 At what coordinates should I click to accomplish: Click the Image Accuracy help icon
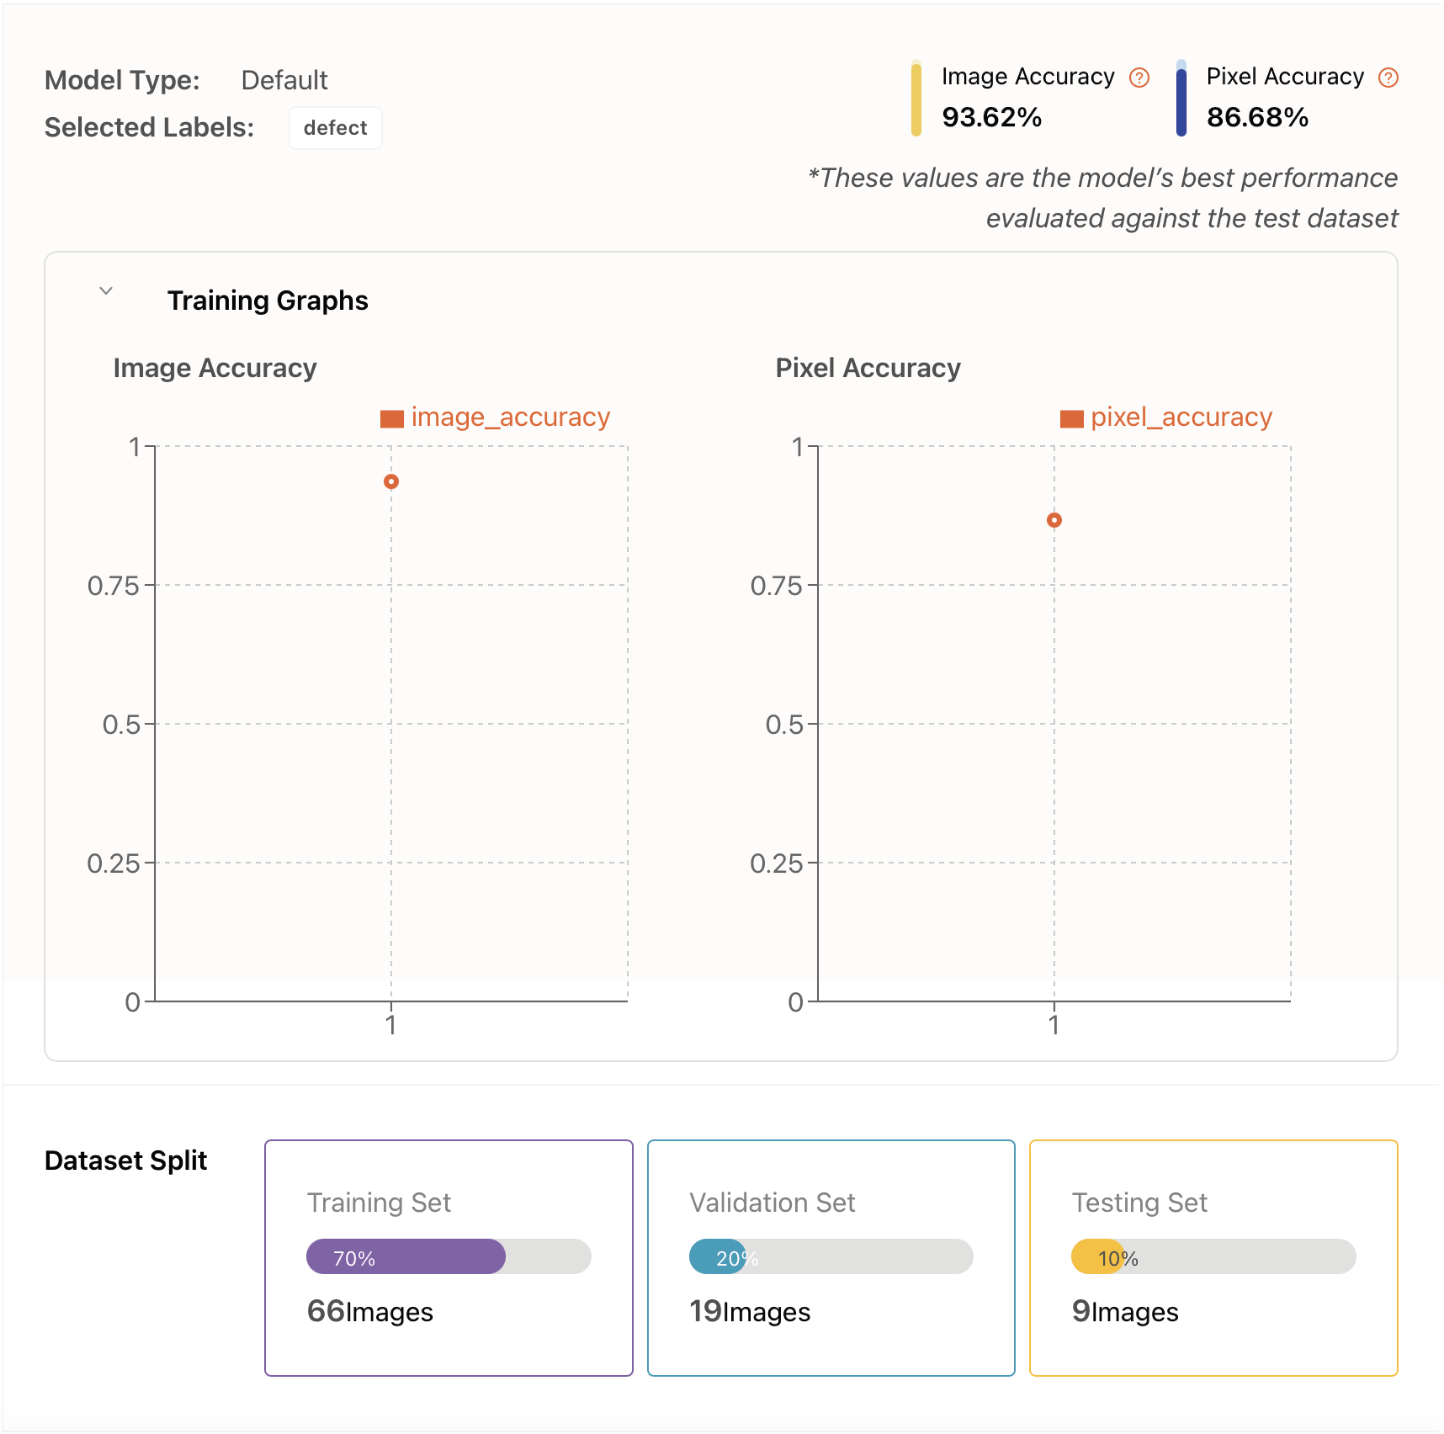1139,78
